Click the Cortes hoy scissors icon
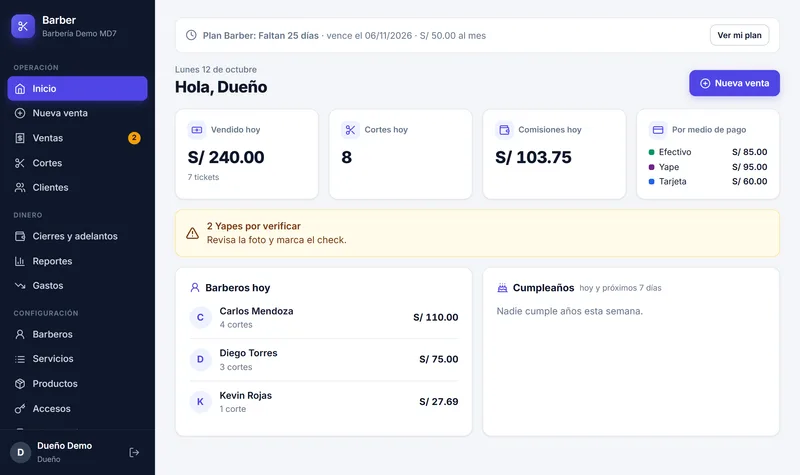Screen dimensions: 800x475 [351, 130]
